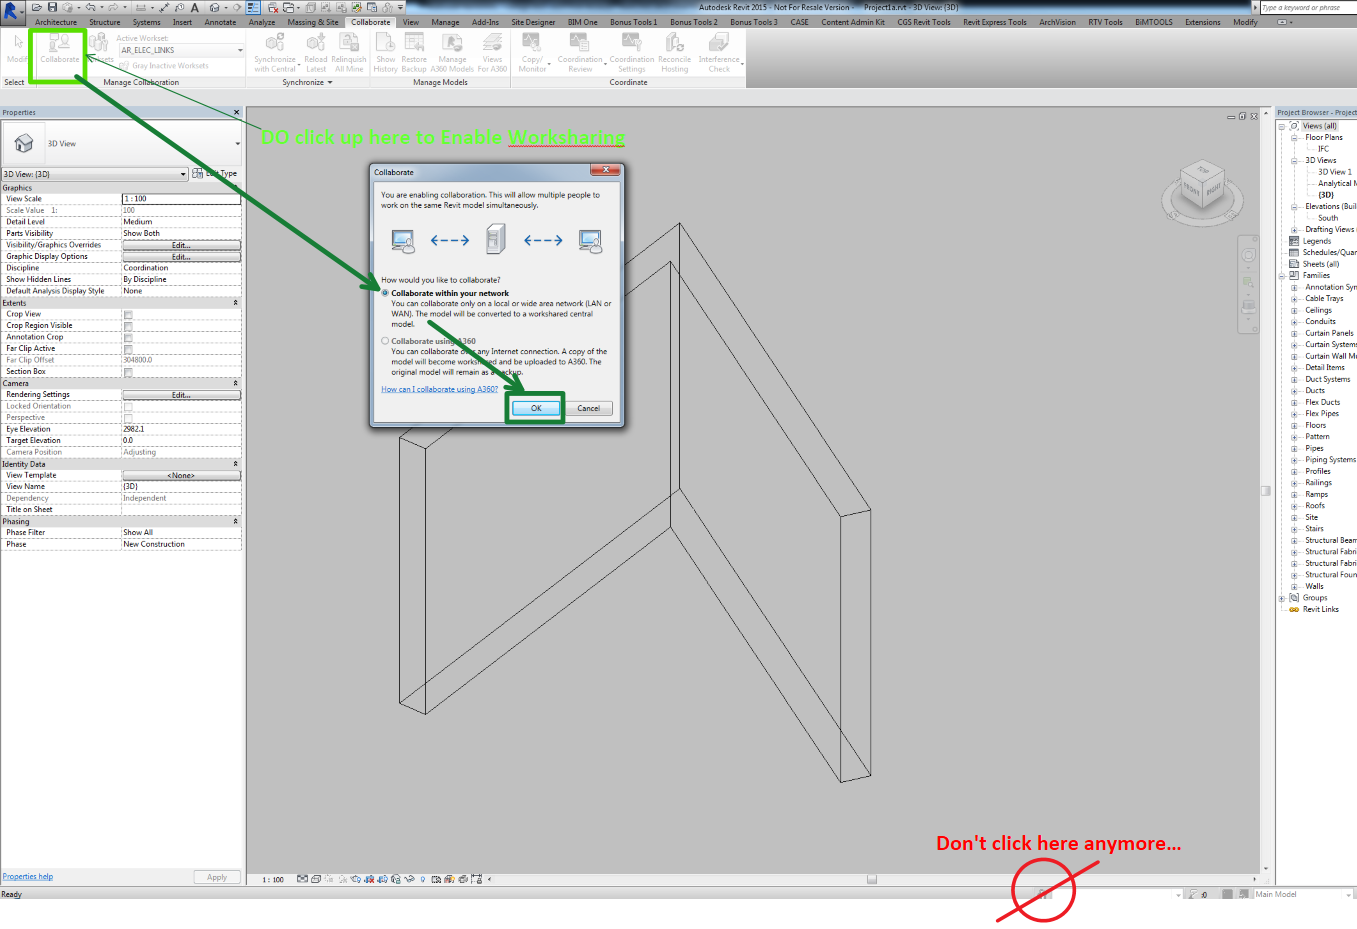Click the Views For A360 icon
1357x929 pixels.
(x=492, y=43)
